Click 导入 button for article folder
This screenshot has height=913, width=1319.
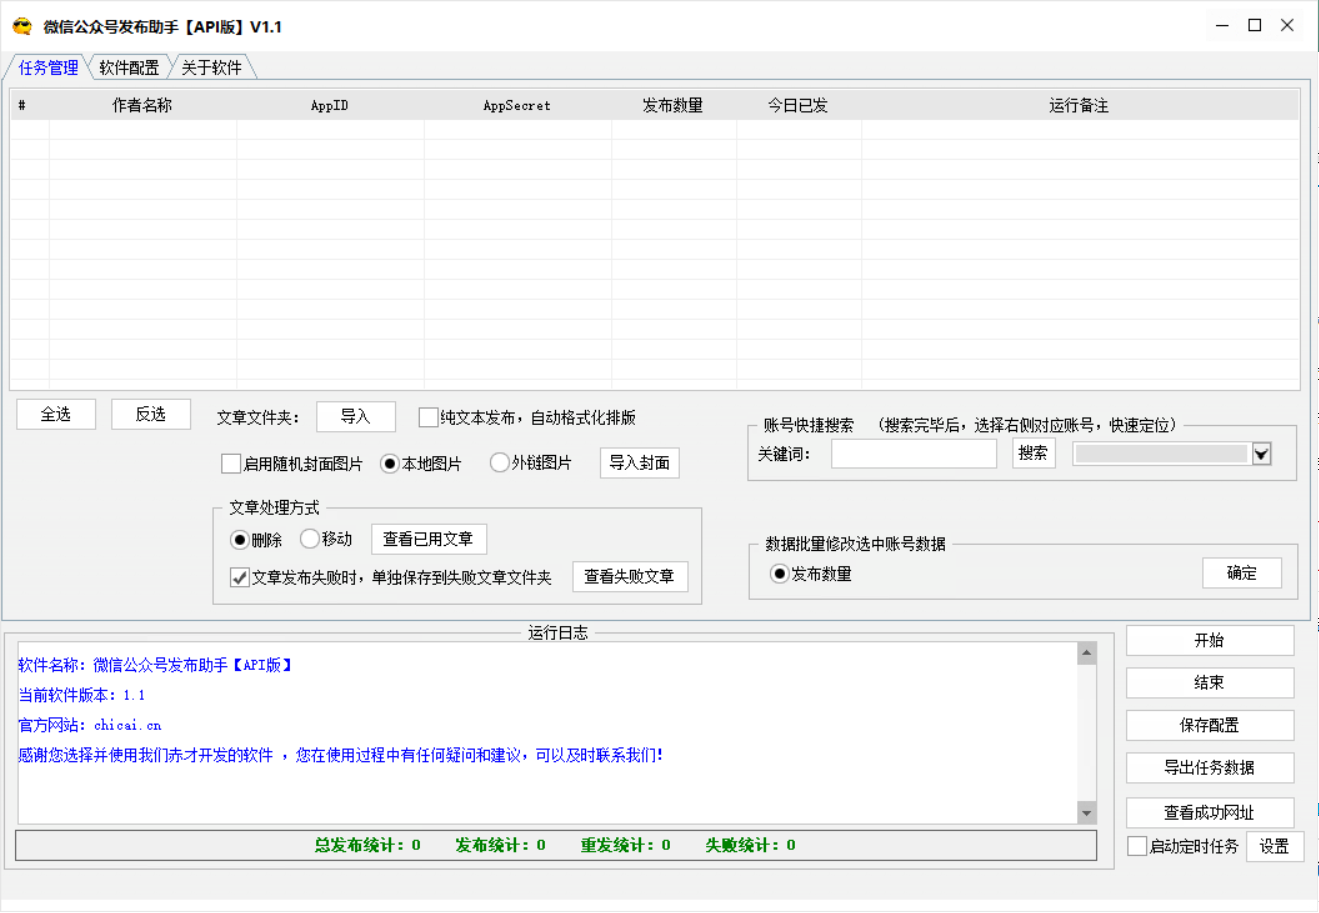355,416
